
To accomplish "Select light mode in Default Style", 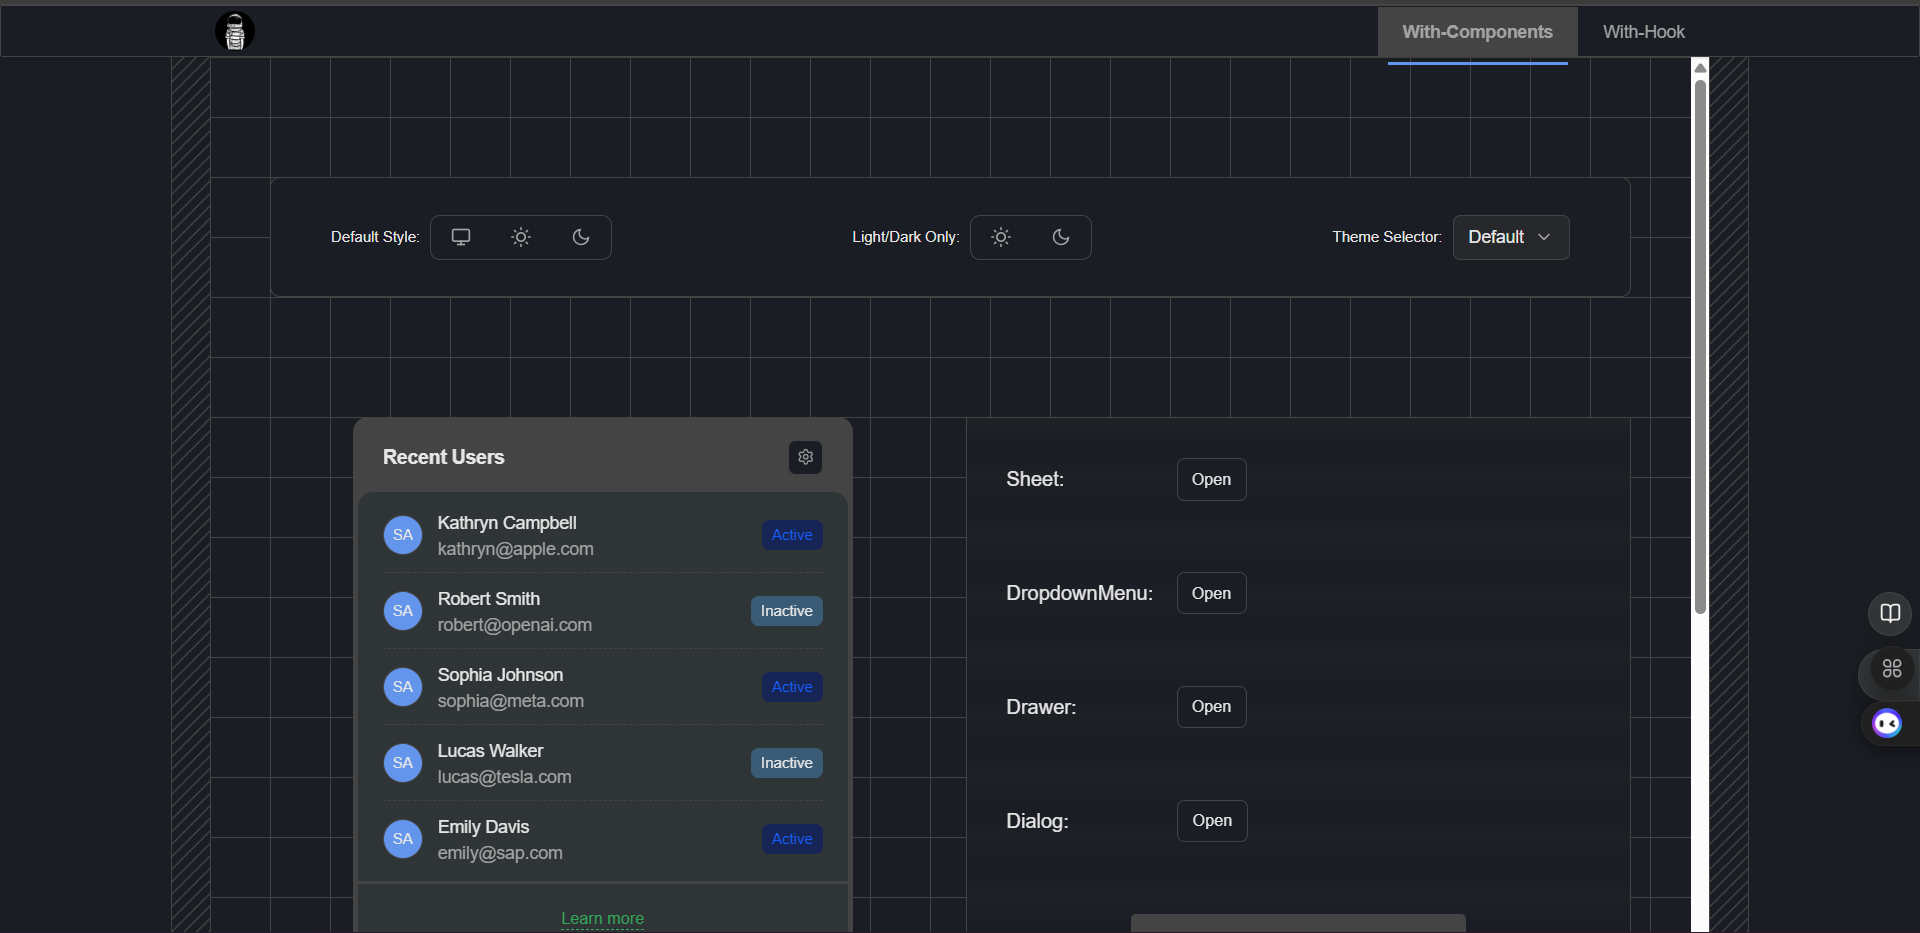I will point(521,237).
